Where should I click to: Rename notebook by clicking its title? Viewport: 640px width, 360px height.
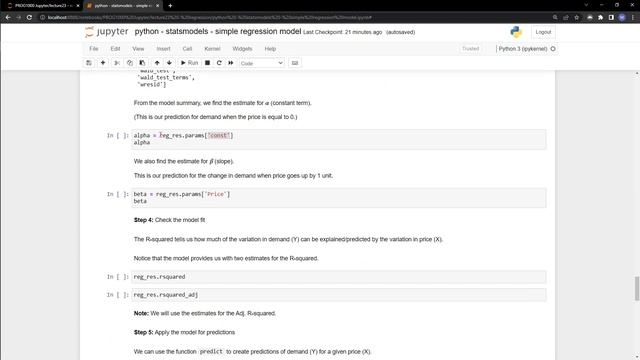[x=218, y=31]
